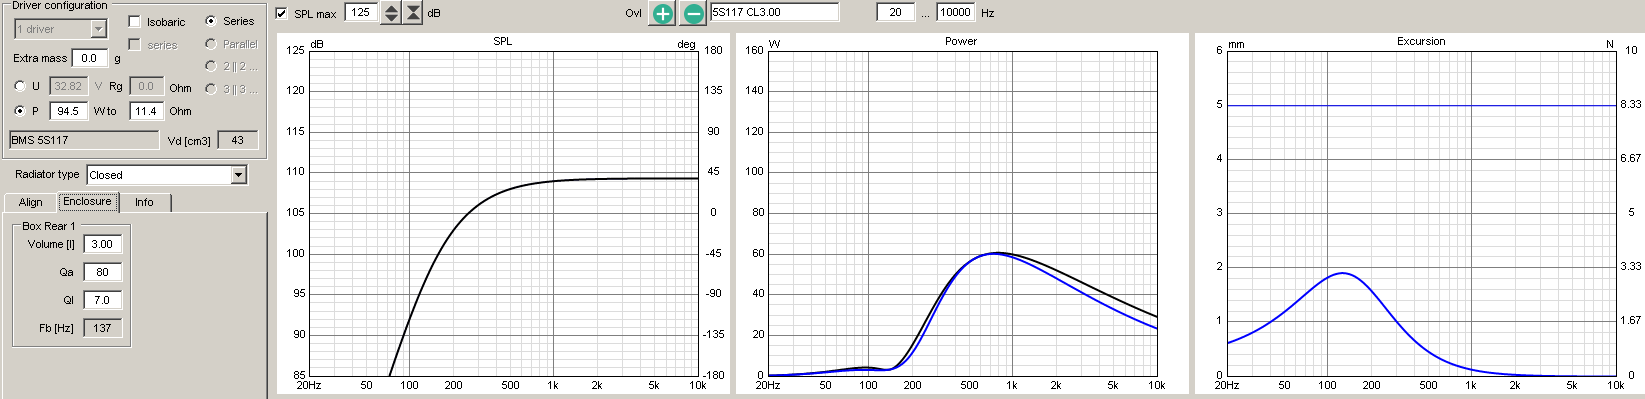Switch to Info tab
The image size is (1645, 399).
coord(145,202)
